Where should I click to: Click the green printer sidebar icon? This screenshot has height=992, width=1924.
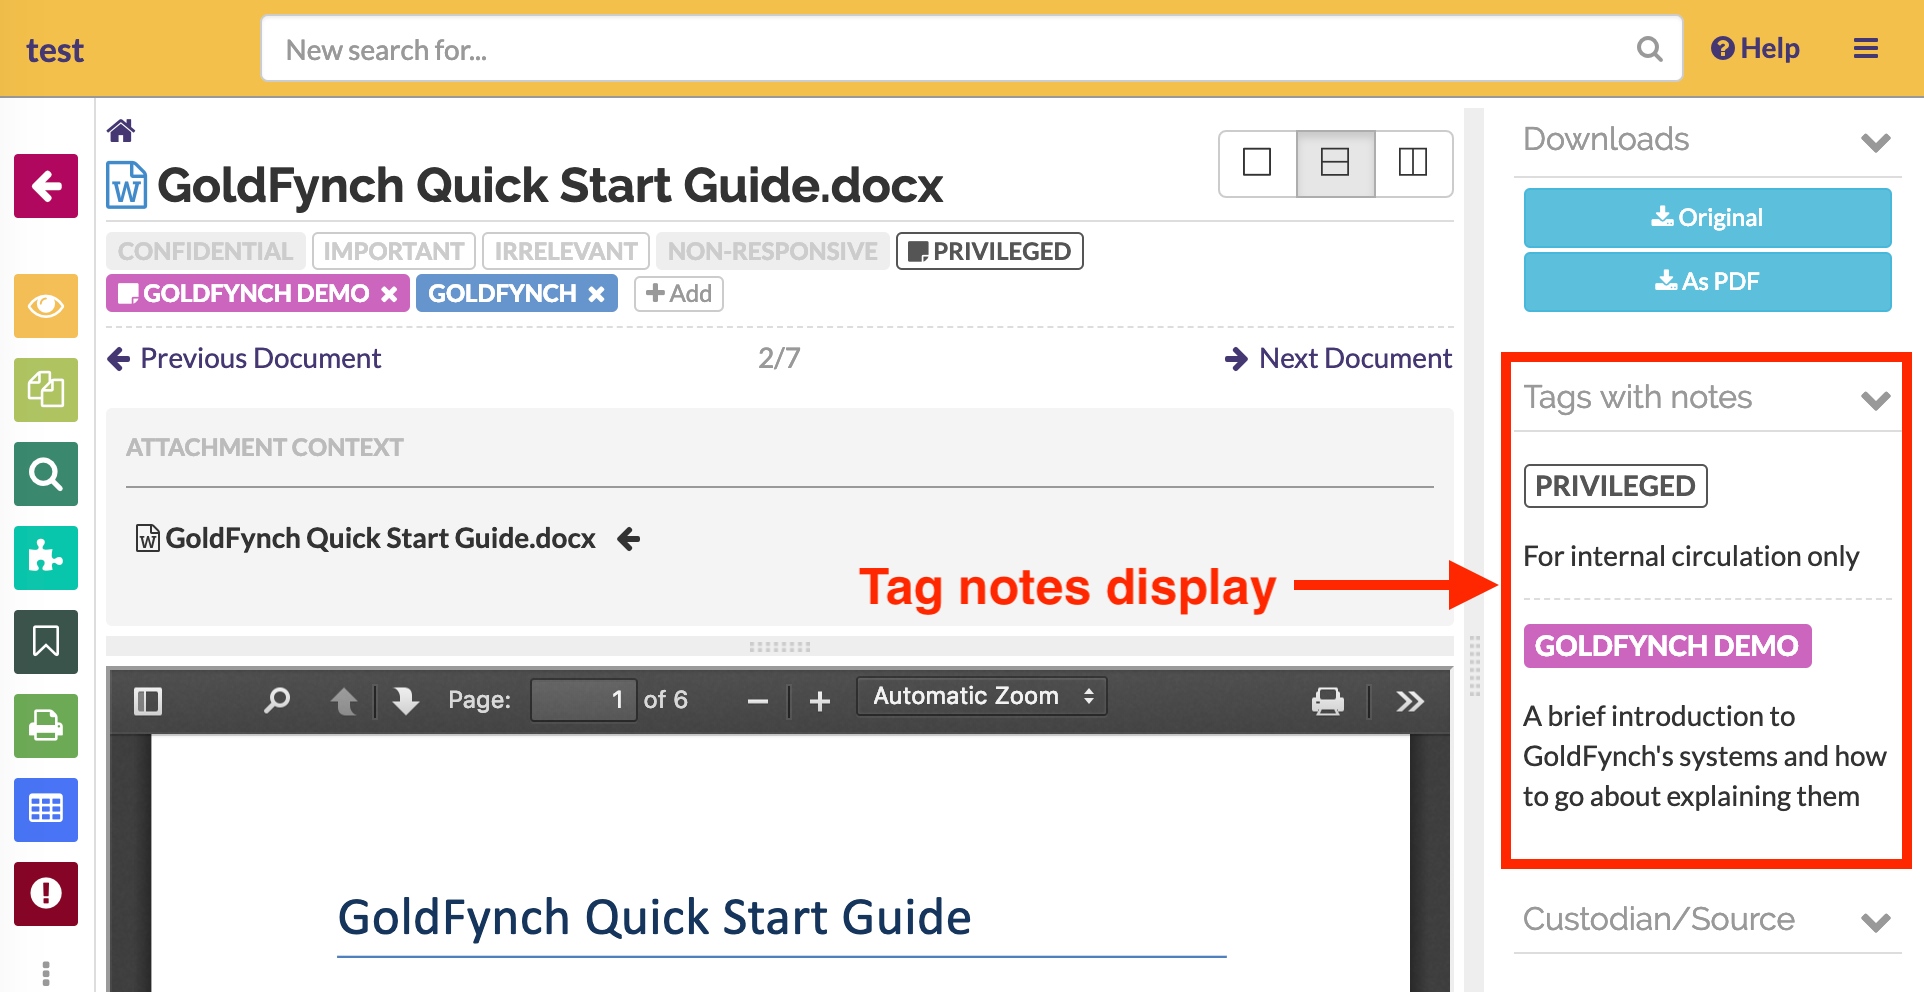pyautogui.click(x=46, y=726)
